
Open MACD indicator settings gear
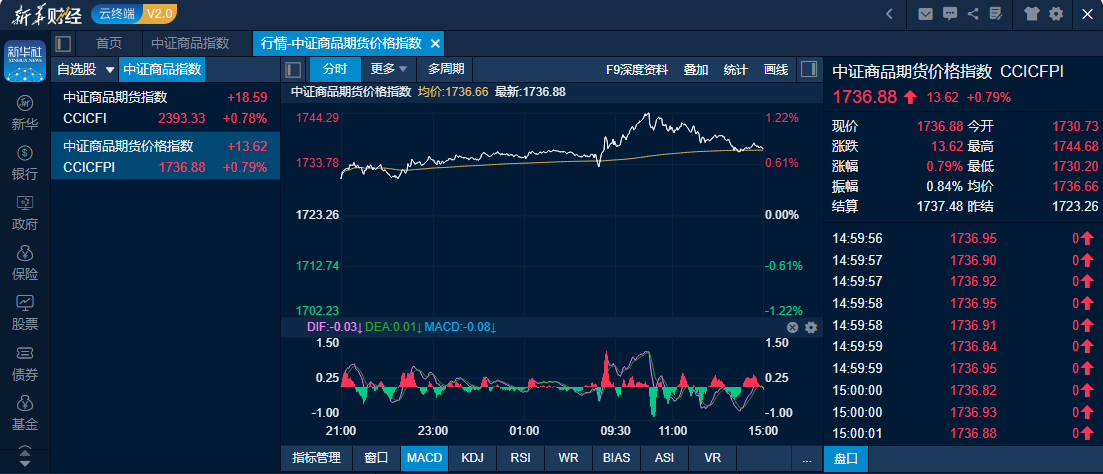tap(811, 327)
